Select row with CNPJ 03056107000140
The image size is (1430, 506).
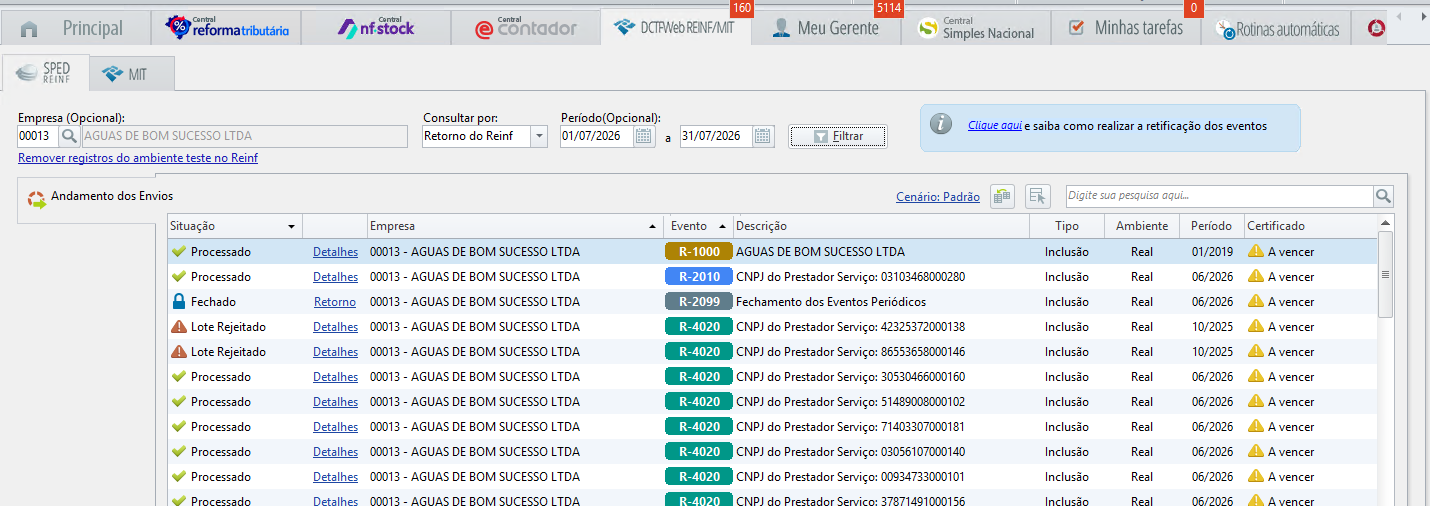coord(772,452)
